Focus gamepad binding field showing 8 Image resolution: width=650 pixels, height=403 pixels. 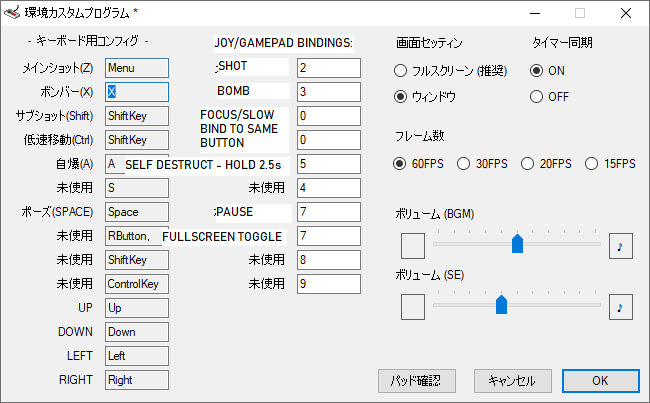coord(329,260)
